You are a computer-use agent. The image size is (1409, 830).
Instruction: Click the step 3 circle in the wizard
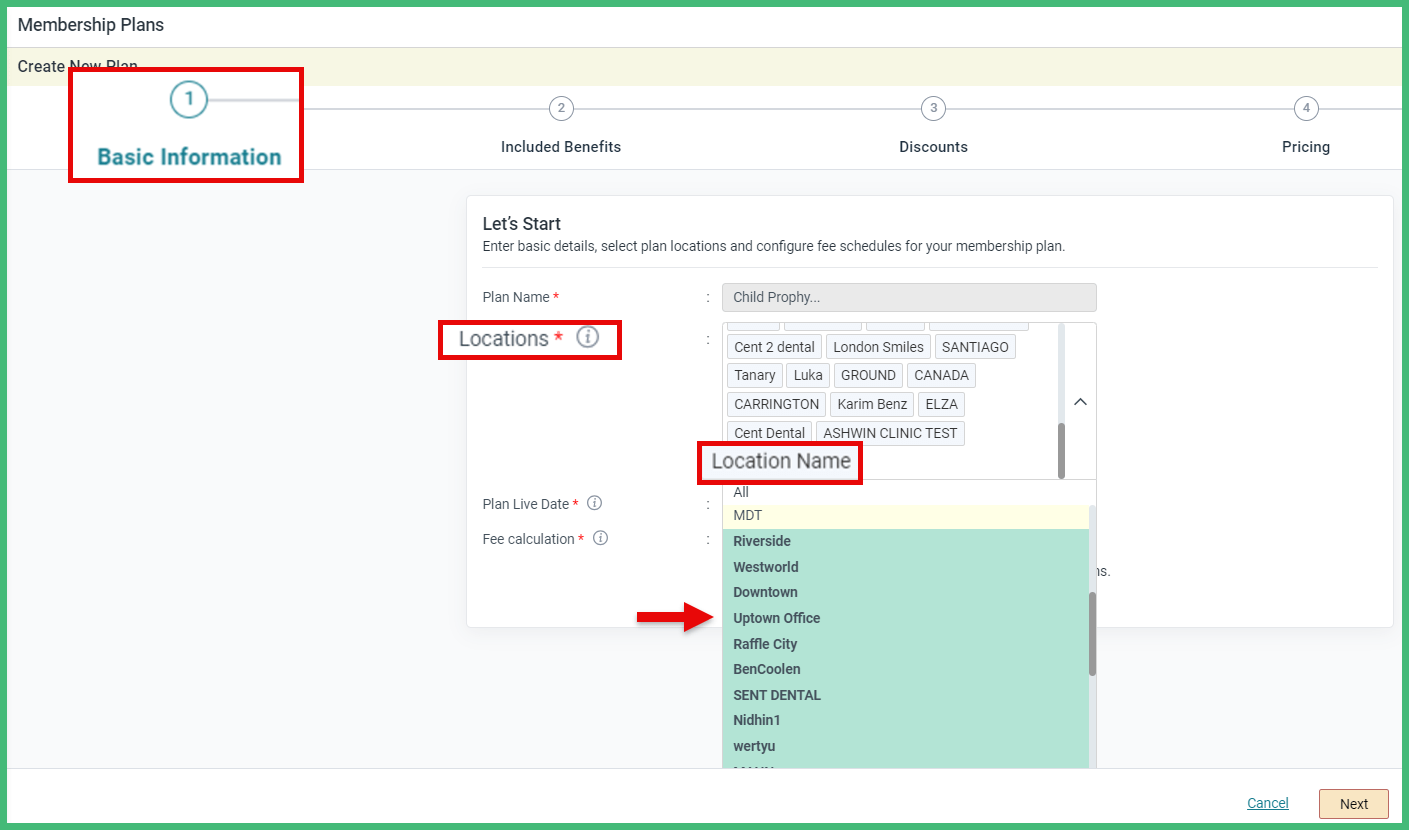(x=932, y=108)
